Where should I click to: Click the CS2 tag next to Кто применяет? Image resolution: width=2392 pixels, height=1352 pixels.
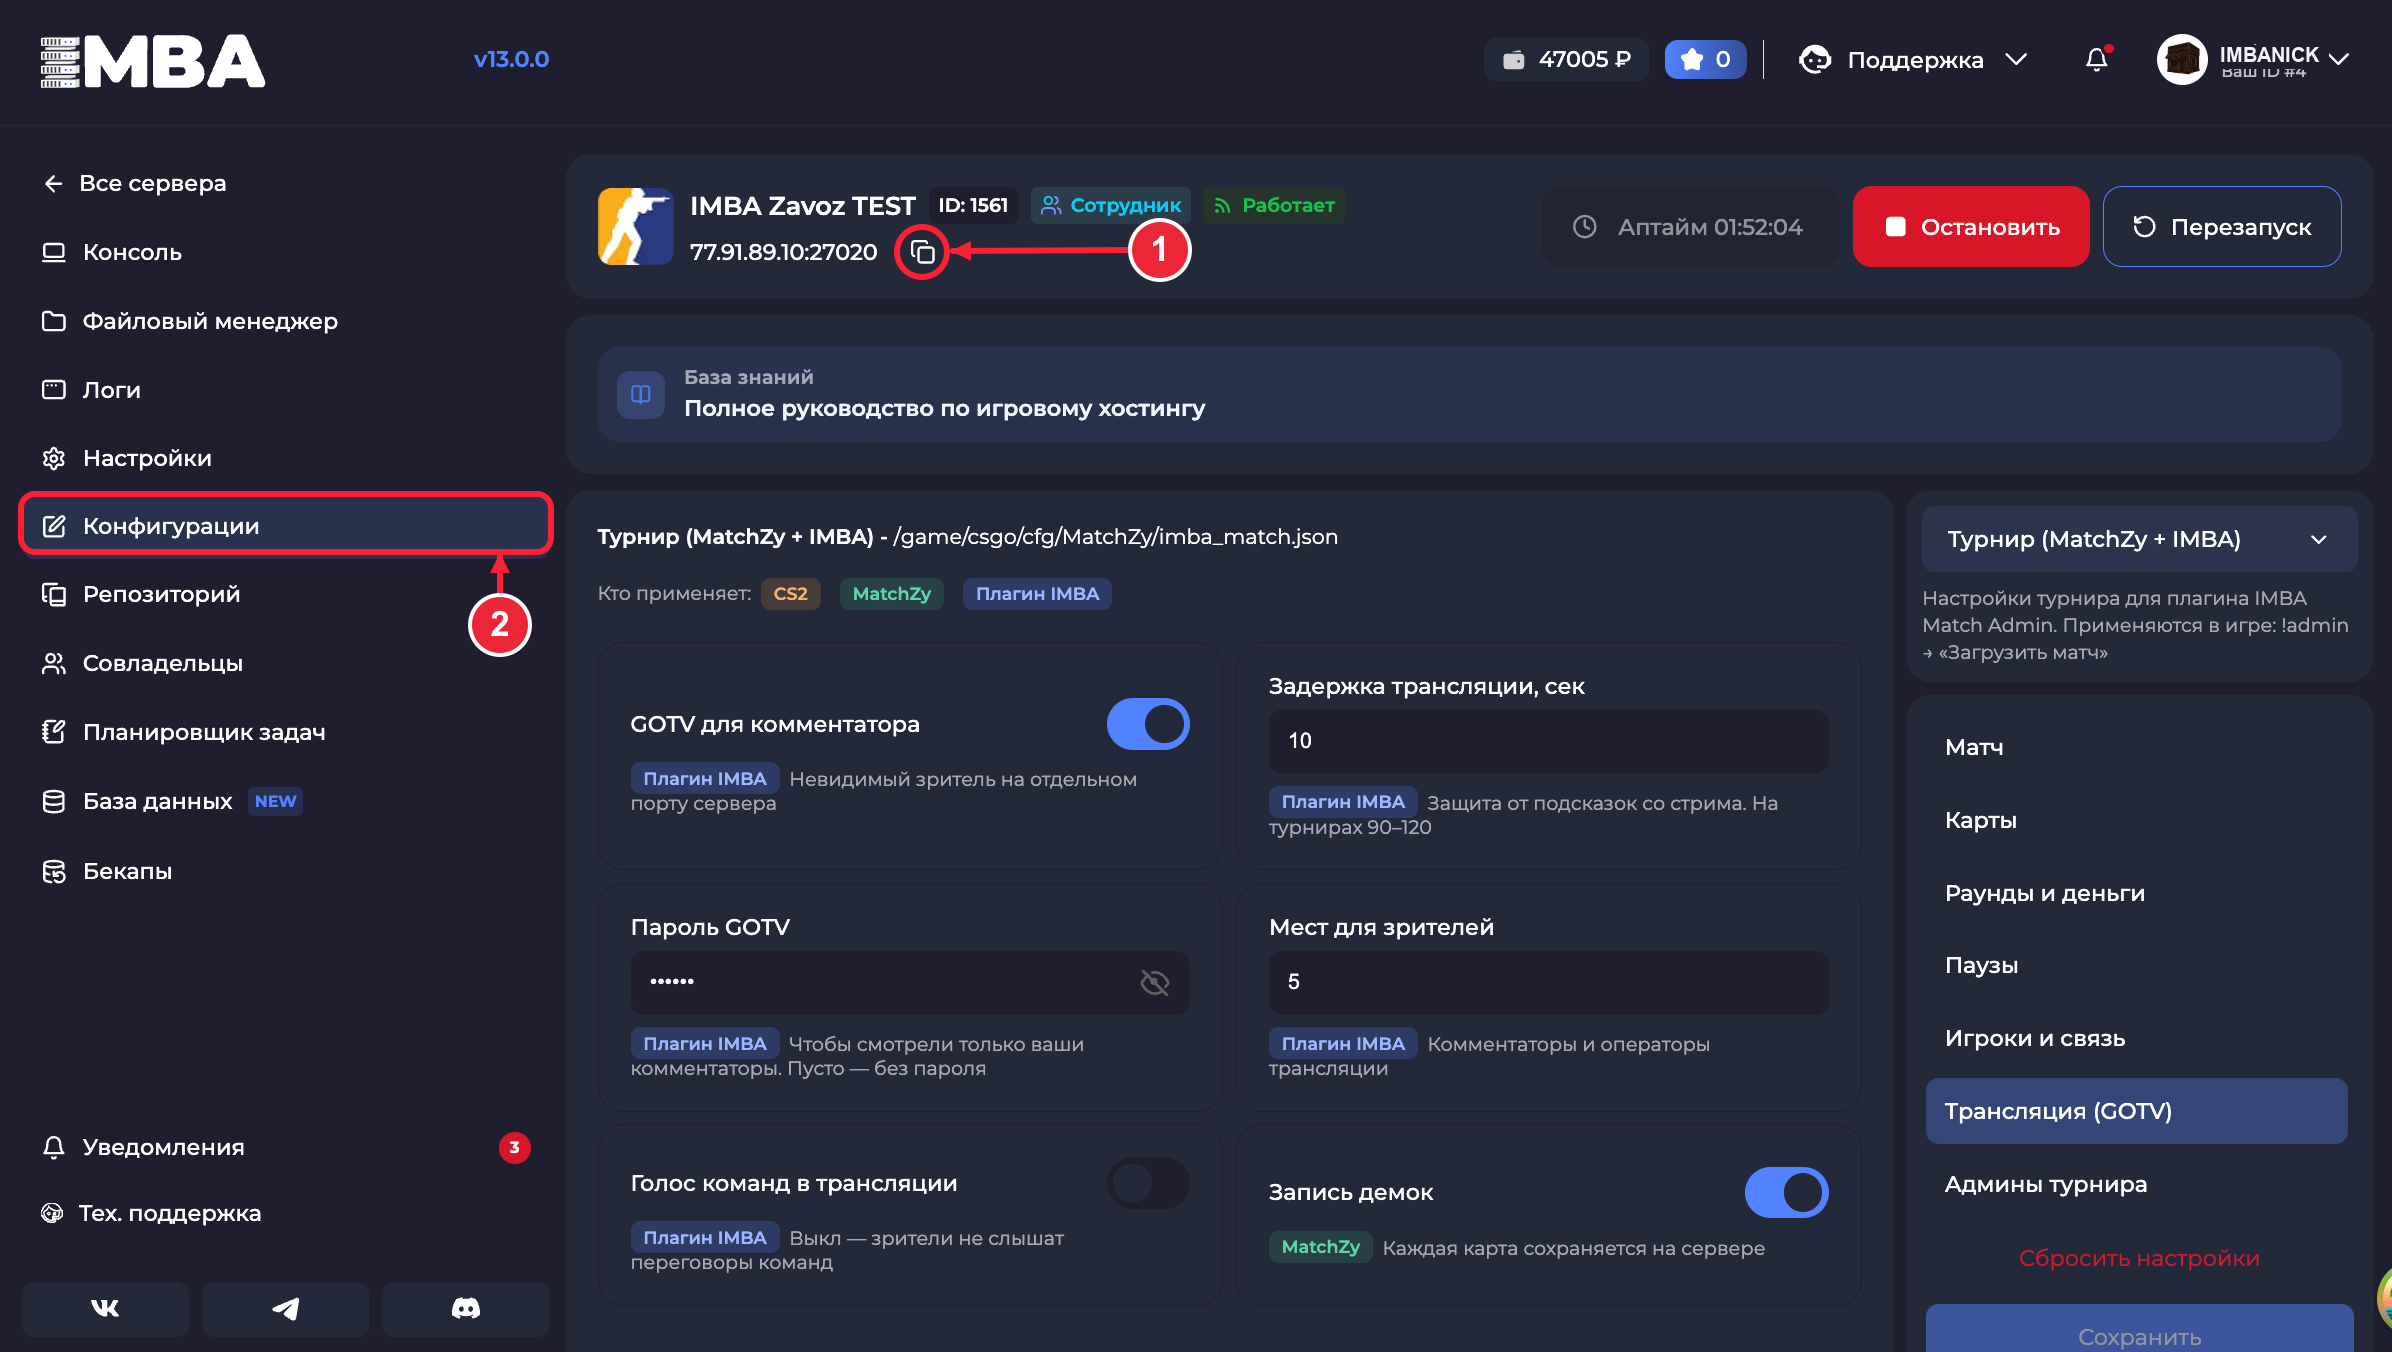(x=790, y=594)
